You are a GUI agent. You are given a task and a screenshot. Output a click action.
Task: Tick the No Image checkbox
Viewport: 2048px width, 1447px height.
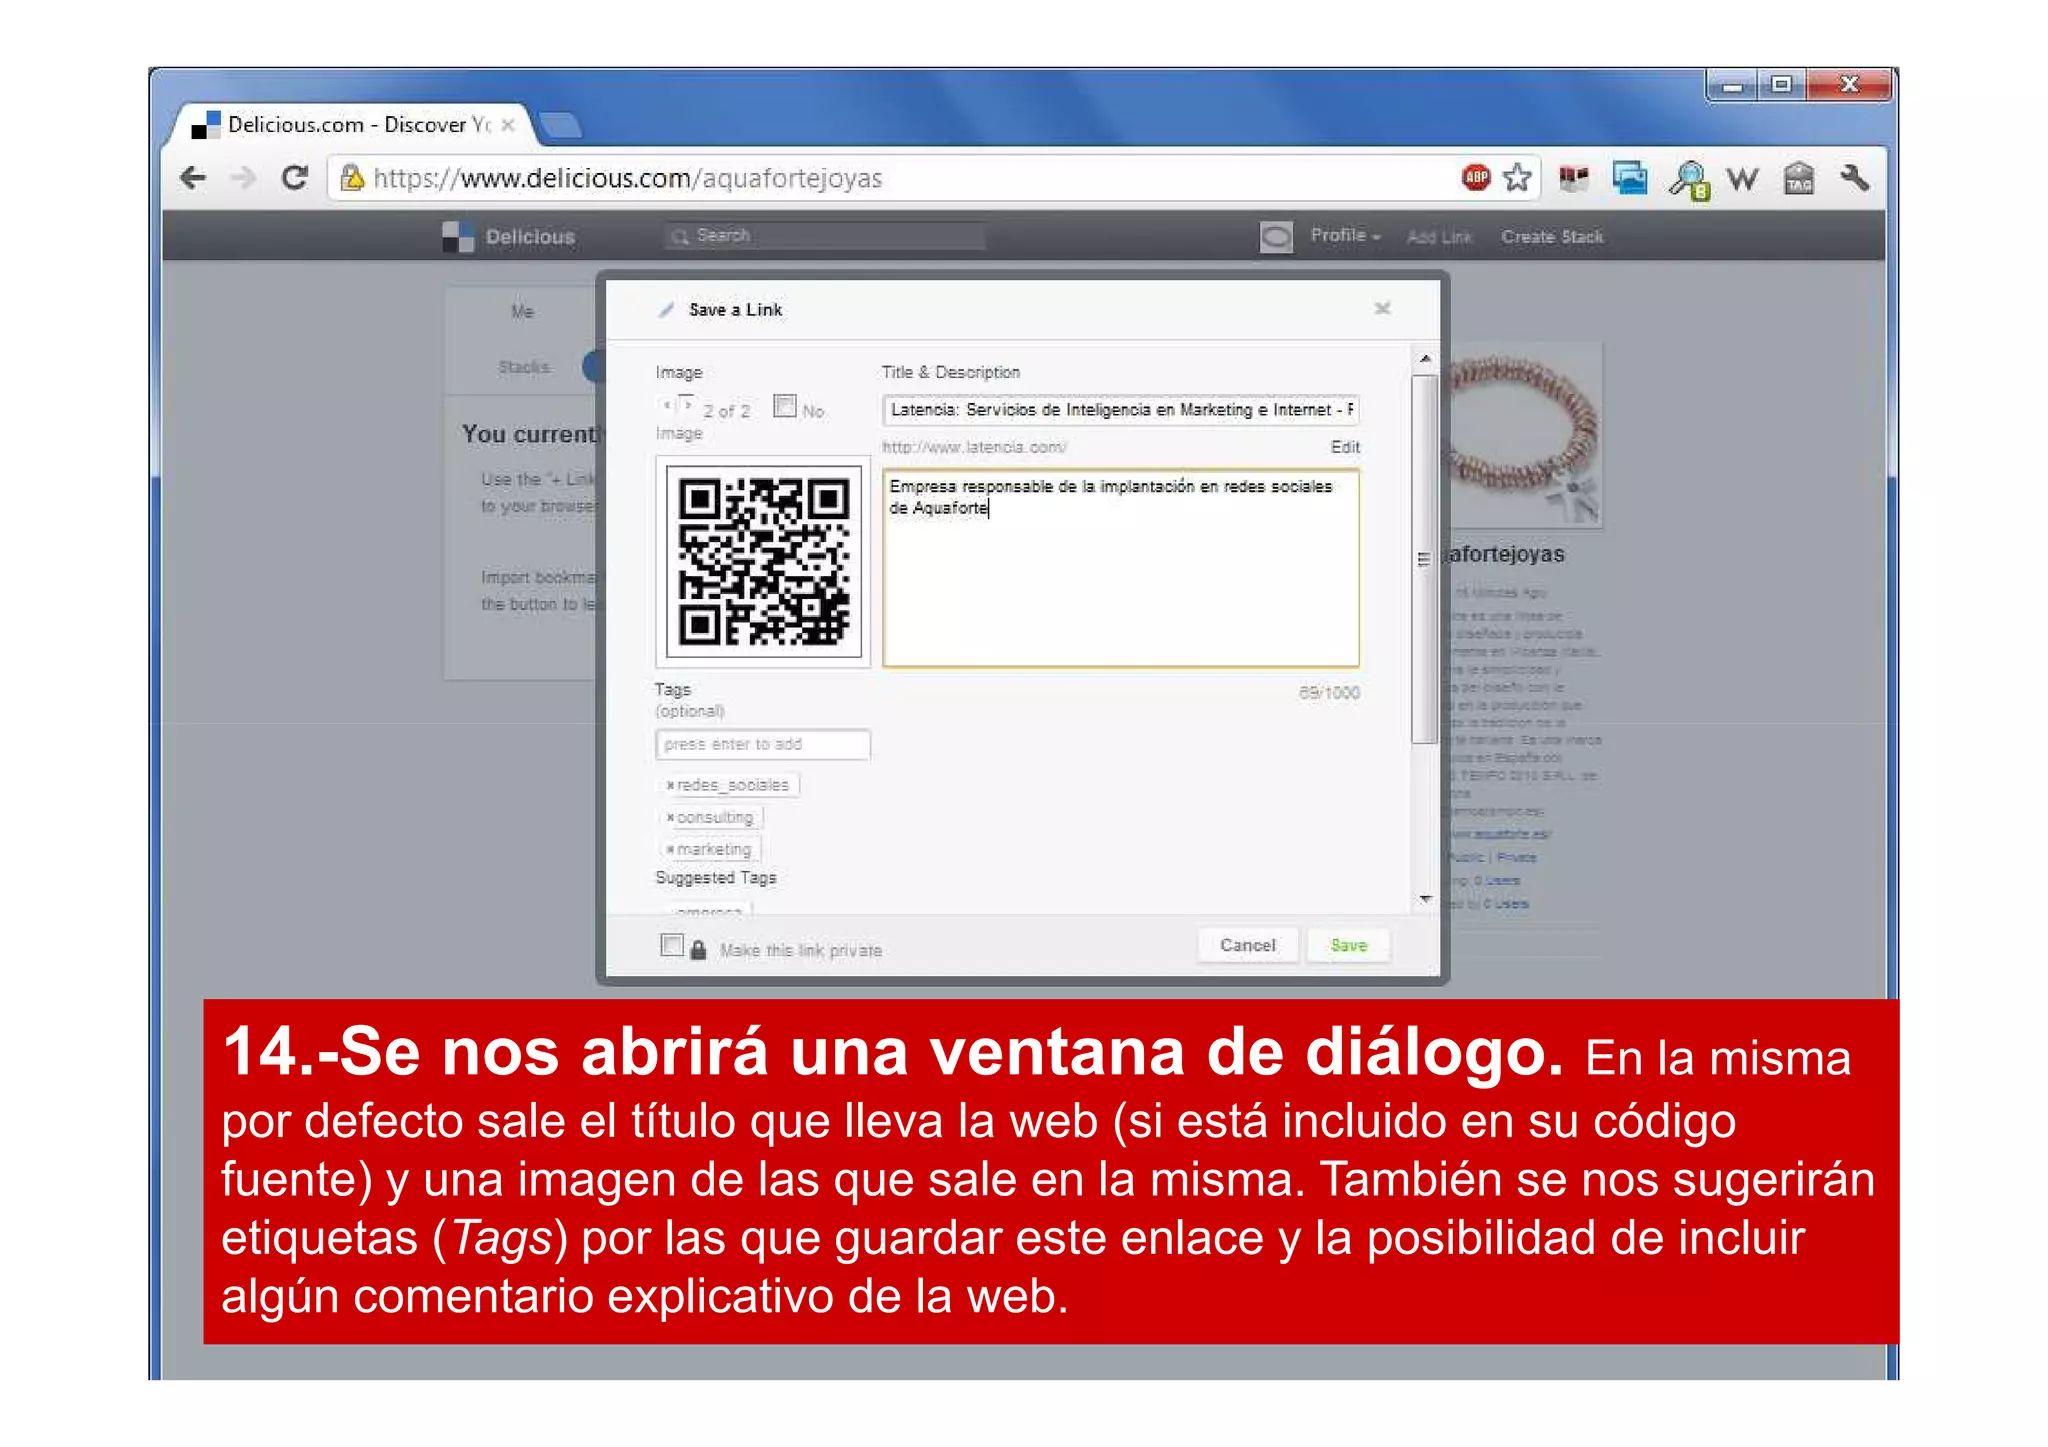point(785,406)
